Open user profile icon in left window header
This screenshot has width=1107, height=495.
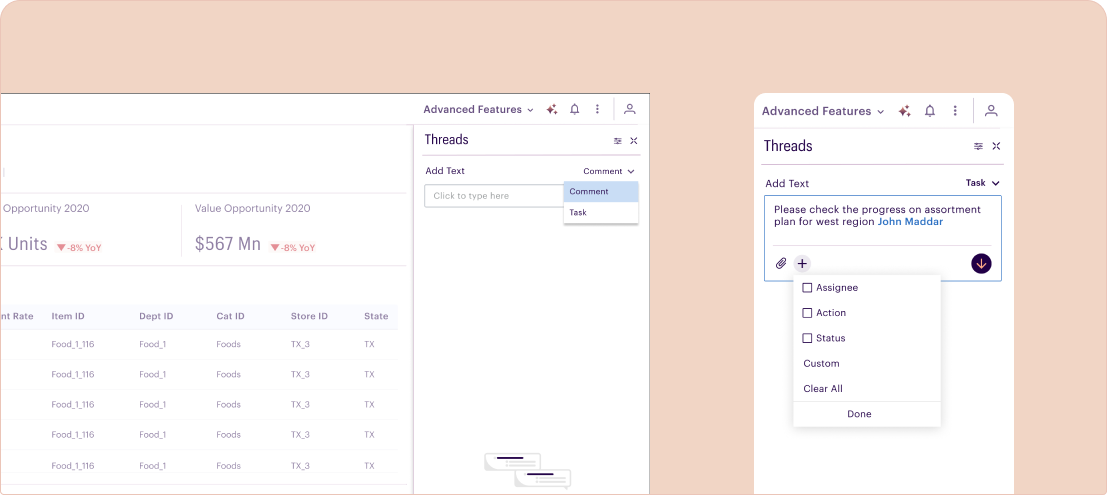click(x=630, y=109)
